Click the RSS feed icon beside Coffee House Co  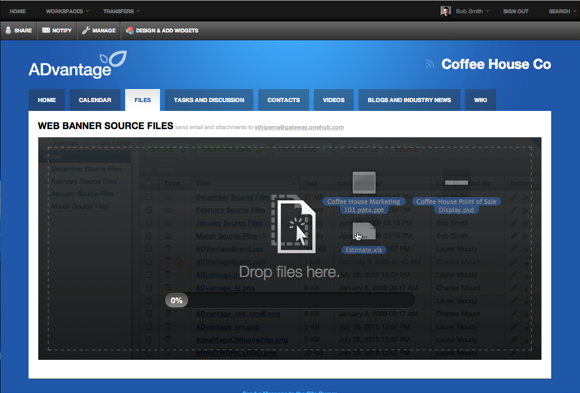click(x=429, y=64)
